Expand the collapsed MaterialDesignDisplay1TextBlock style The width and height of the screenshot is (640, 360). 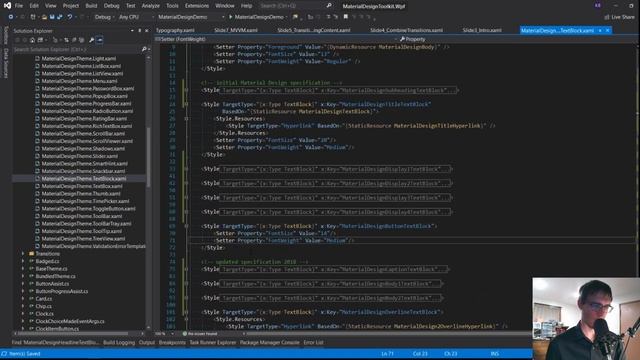coord(187,169)
